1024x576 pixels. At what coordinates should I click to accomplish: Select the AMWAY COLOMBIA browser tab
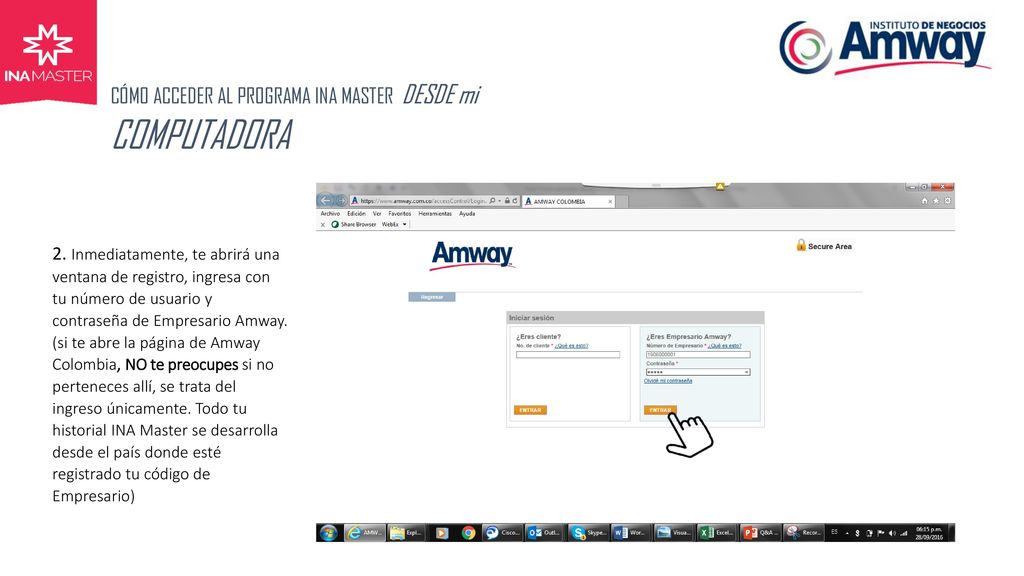point(568,201)
